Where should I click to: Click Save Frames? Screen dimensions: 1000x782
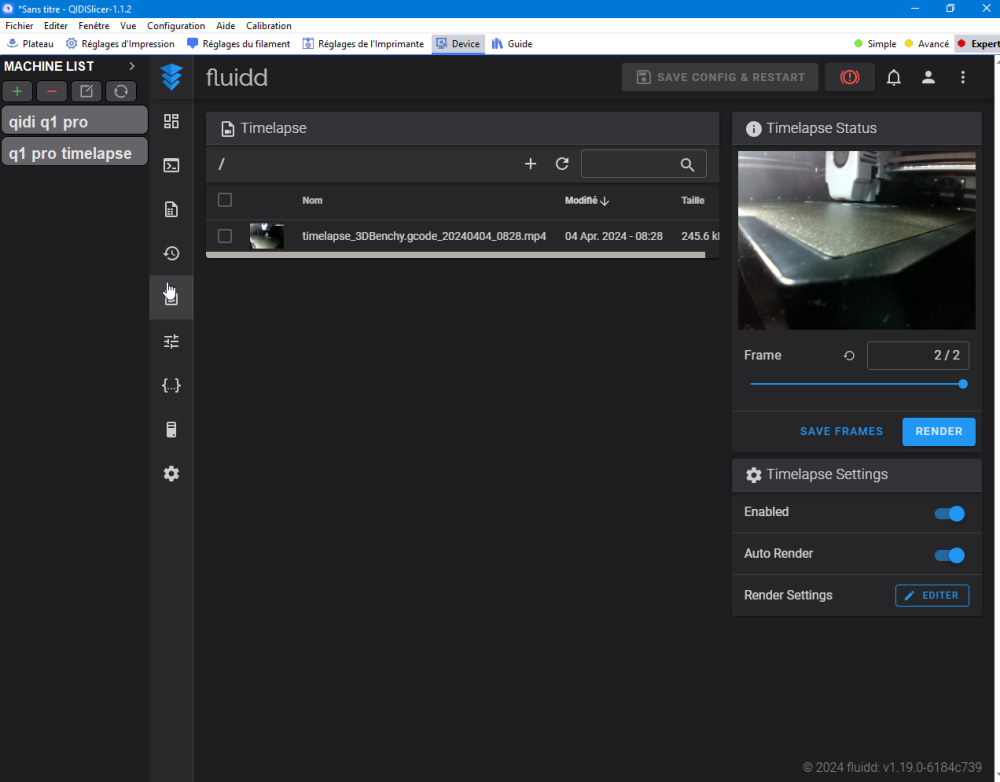click(842, 431)
